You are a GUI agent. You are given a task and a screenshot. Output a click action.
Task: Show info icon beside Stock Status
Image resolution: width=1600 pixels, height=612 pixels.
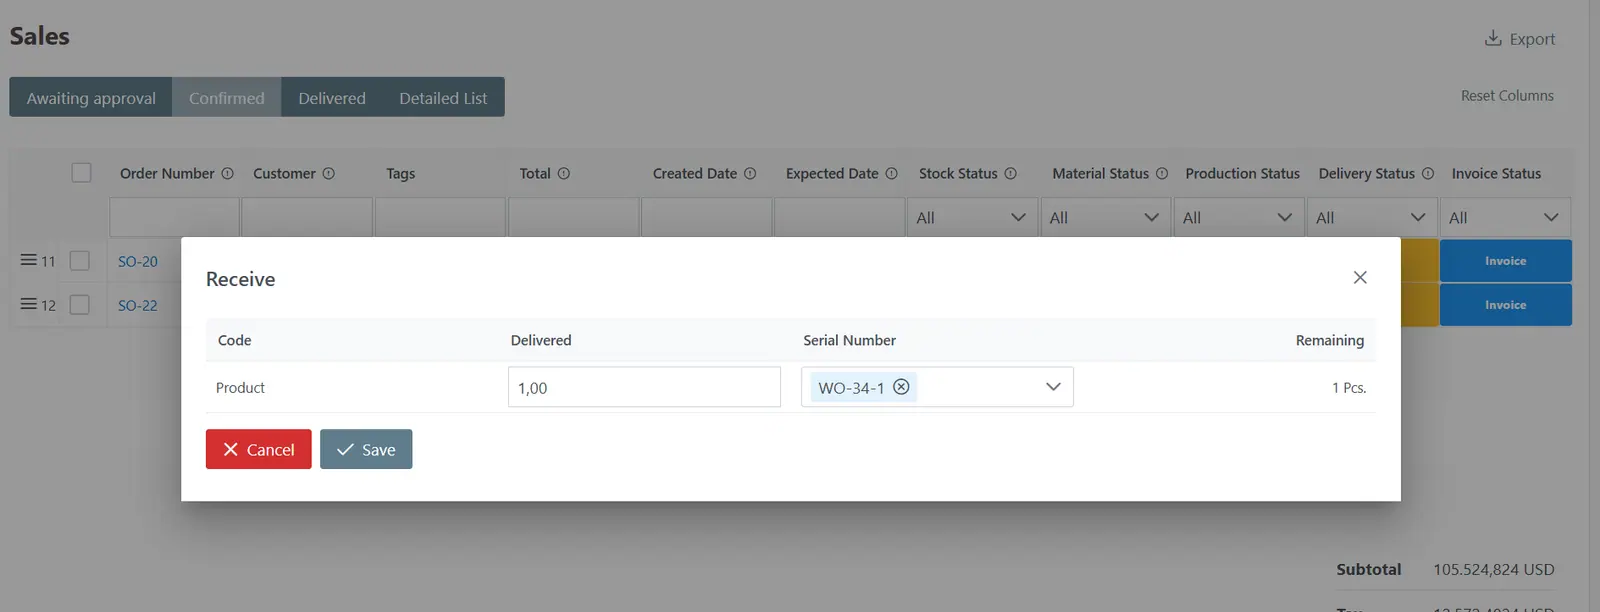[1010, 173]
